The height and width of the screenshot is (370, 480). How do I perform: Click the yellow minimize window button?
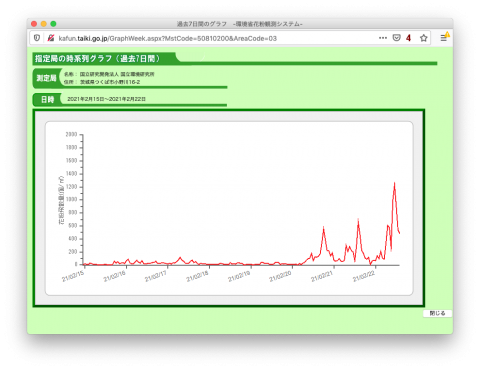pyautogui.click(x=44, y=24)
